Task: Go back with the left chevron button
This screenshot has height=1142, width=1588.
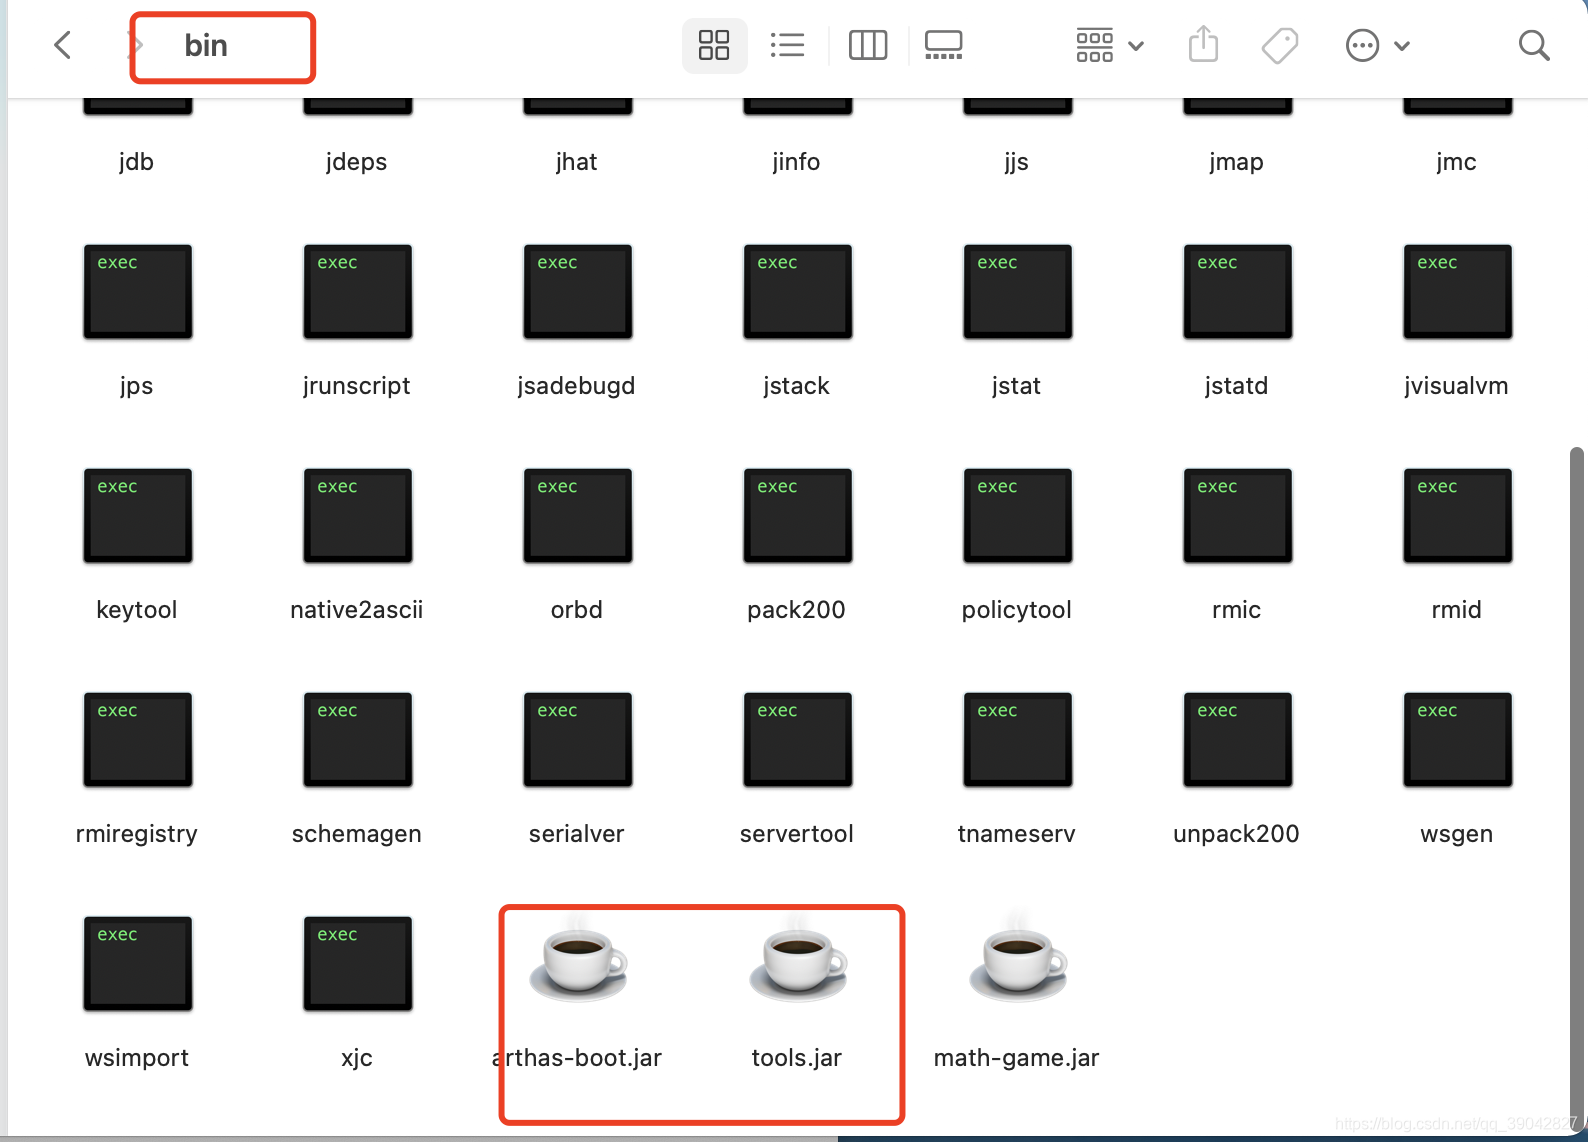Action: (62, 45)
